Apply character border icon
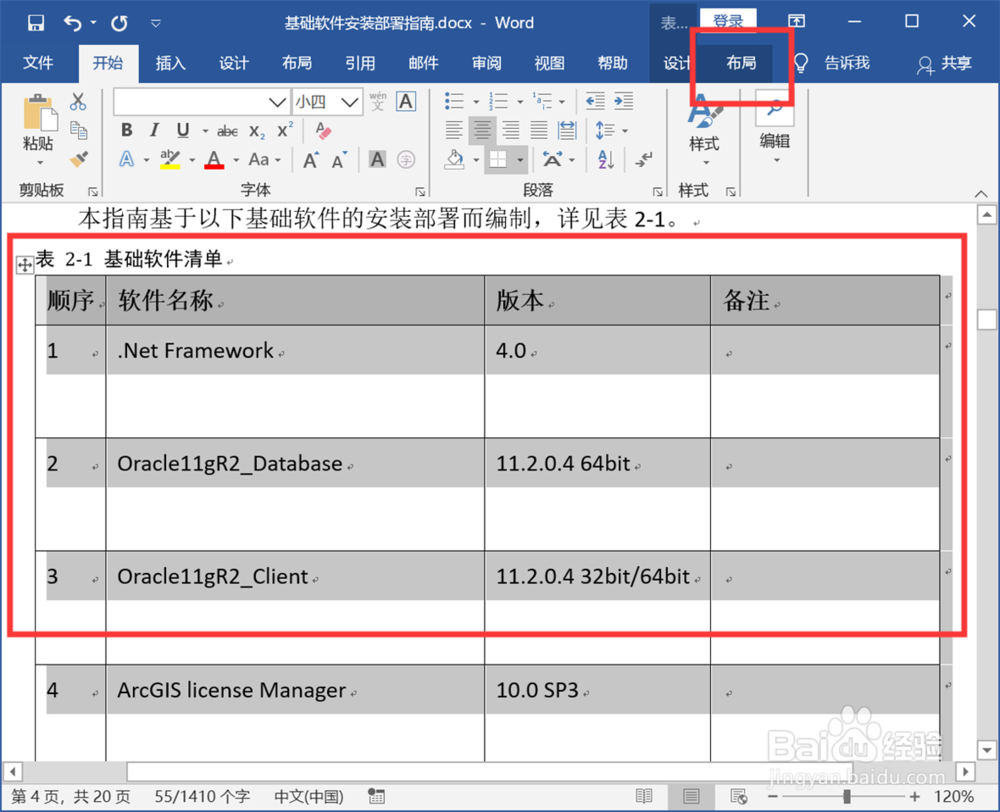Screen dimensions: 1000x812 406,101
